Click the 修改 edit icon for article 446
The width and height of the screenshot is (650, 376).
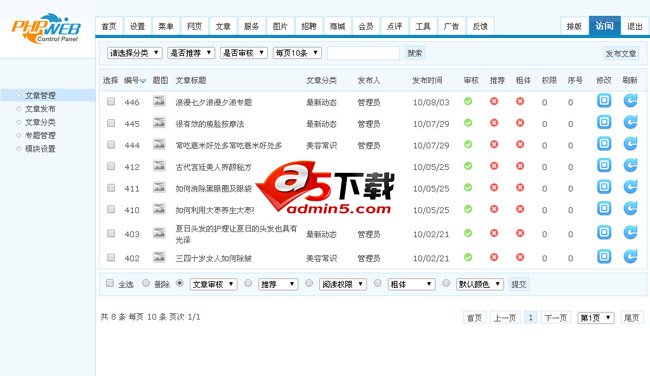point(604,101)
